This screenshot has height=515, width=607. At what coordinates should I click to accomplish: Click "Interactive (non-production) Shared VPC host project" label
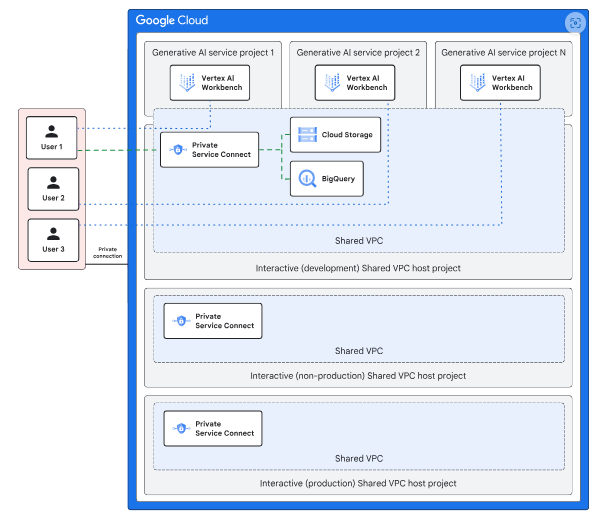tap(358, 376)
